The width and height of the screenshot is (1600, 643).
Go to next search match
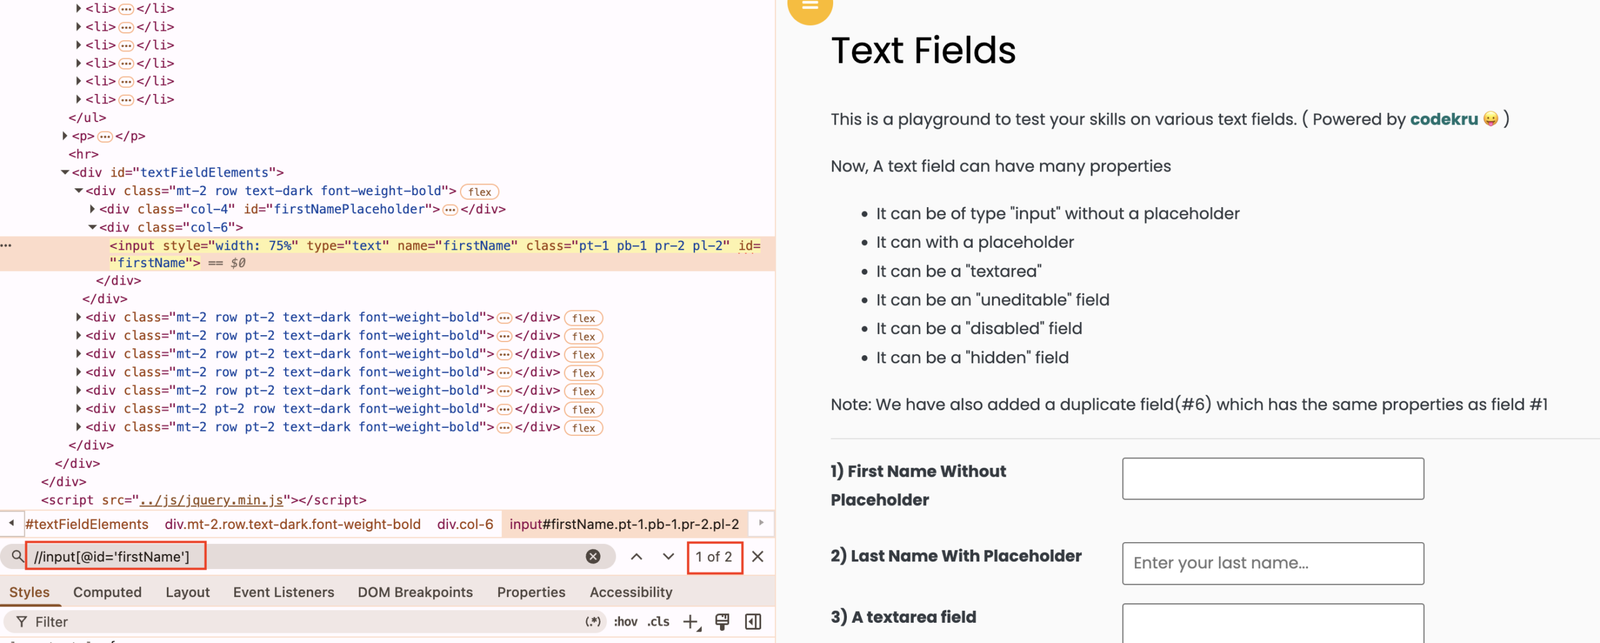point(668,556)
